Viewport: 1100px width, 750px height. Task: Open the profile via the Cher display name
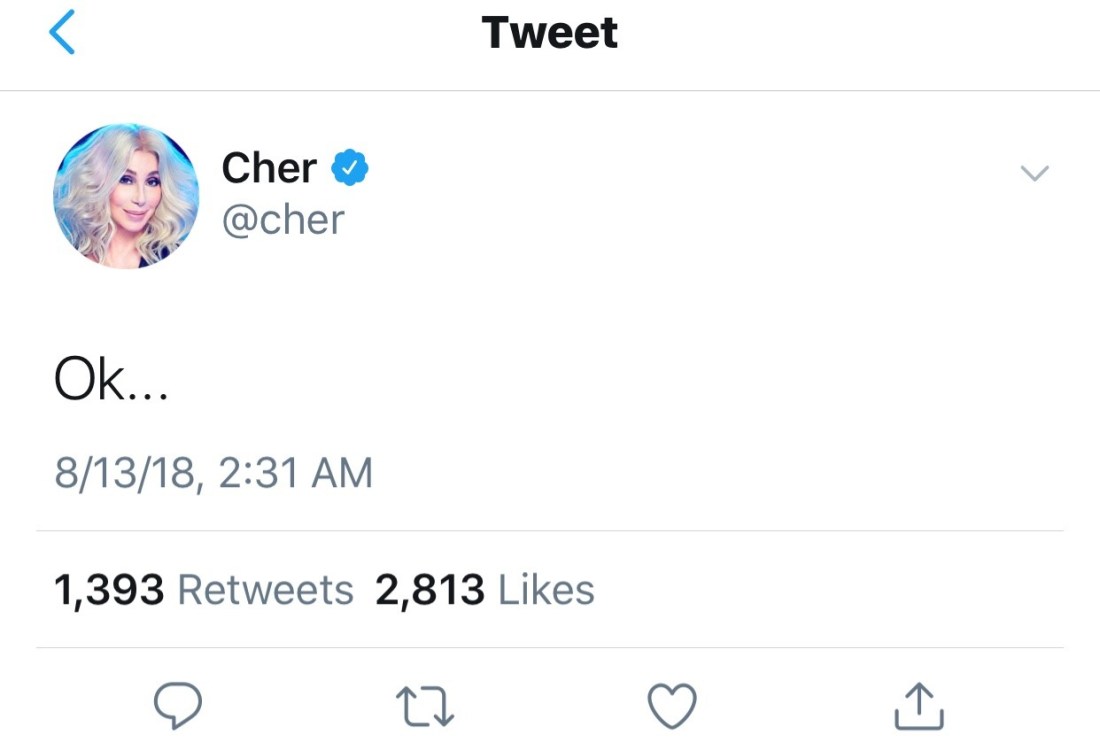[269, 168]
